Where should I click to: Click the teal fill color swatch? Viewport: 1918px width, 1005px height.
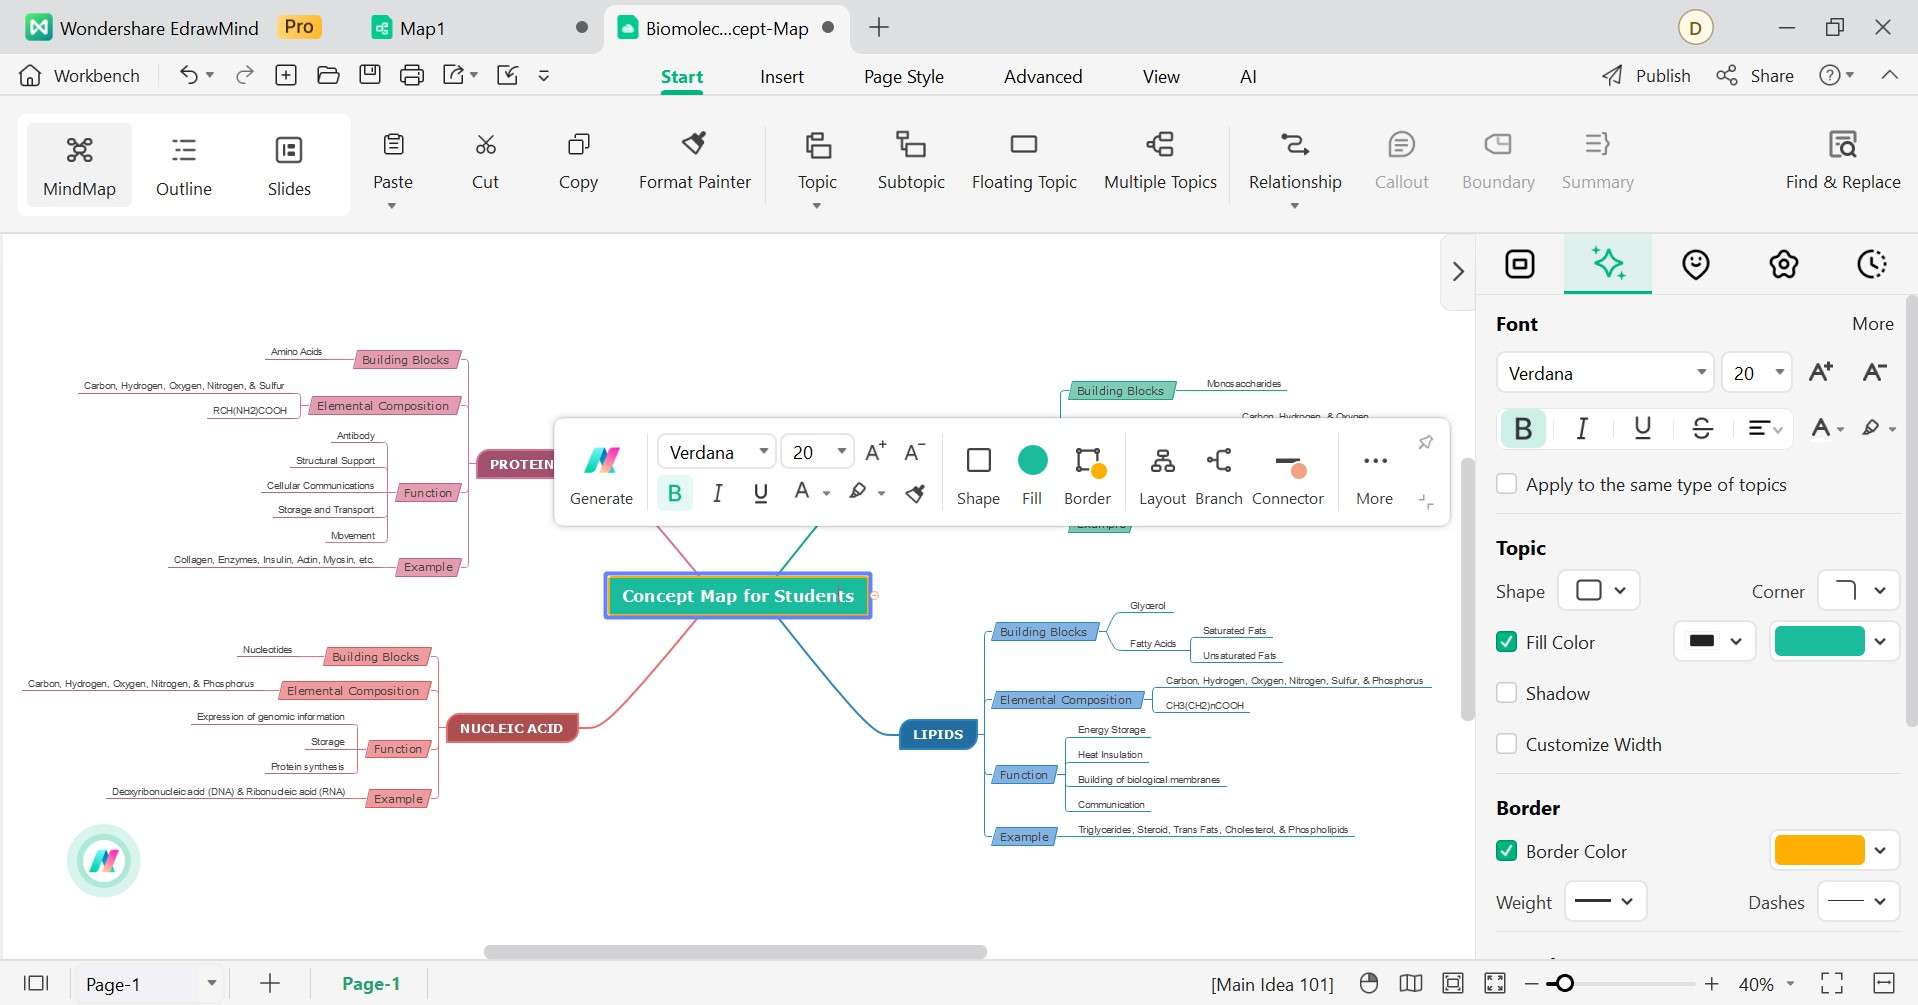tap(1819, 641)
